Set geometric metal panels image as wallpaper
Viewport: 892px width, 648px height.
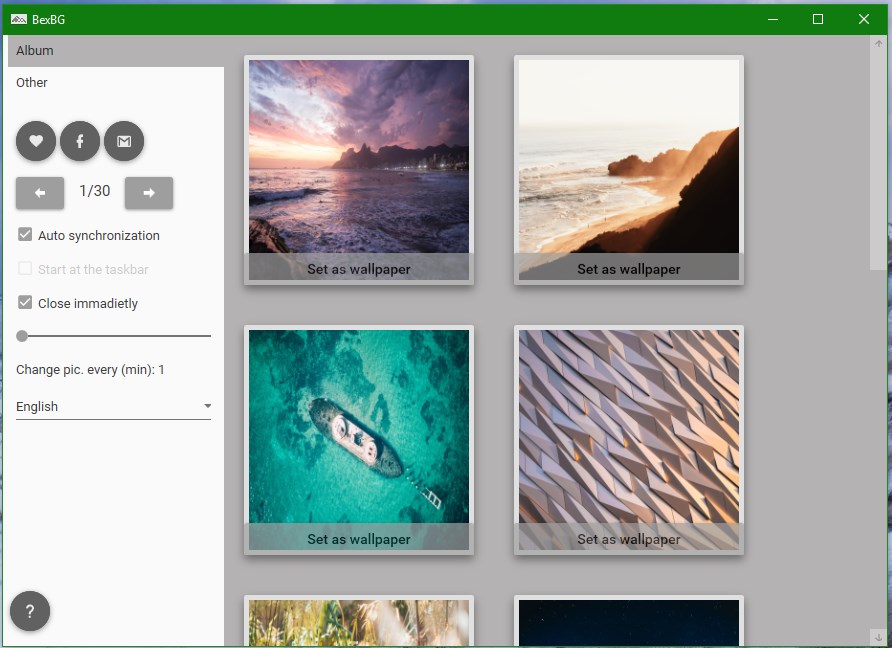click(x=629, y=539)
